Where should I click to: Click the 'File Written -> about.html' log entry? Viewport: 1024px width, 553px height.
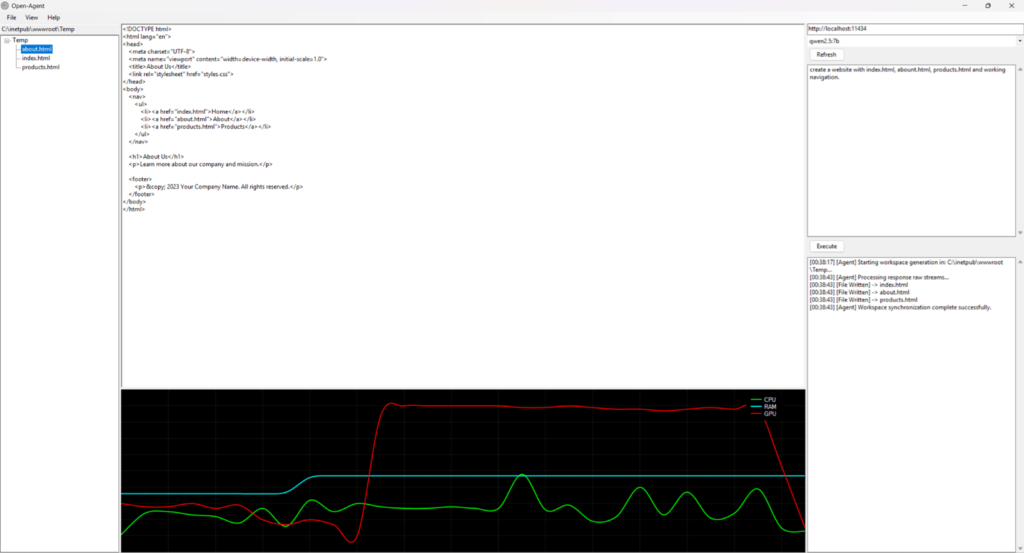point(859,292)
